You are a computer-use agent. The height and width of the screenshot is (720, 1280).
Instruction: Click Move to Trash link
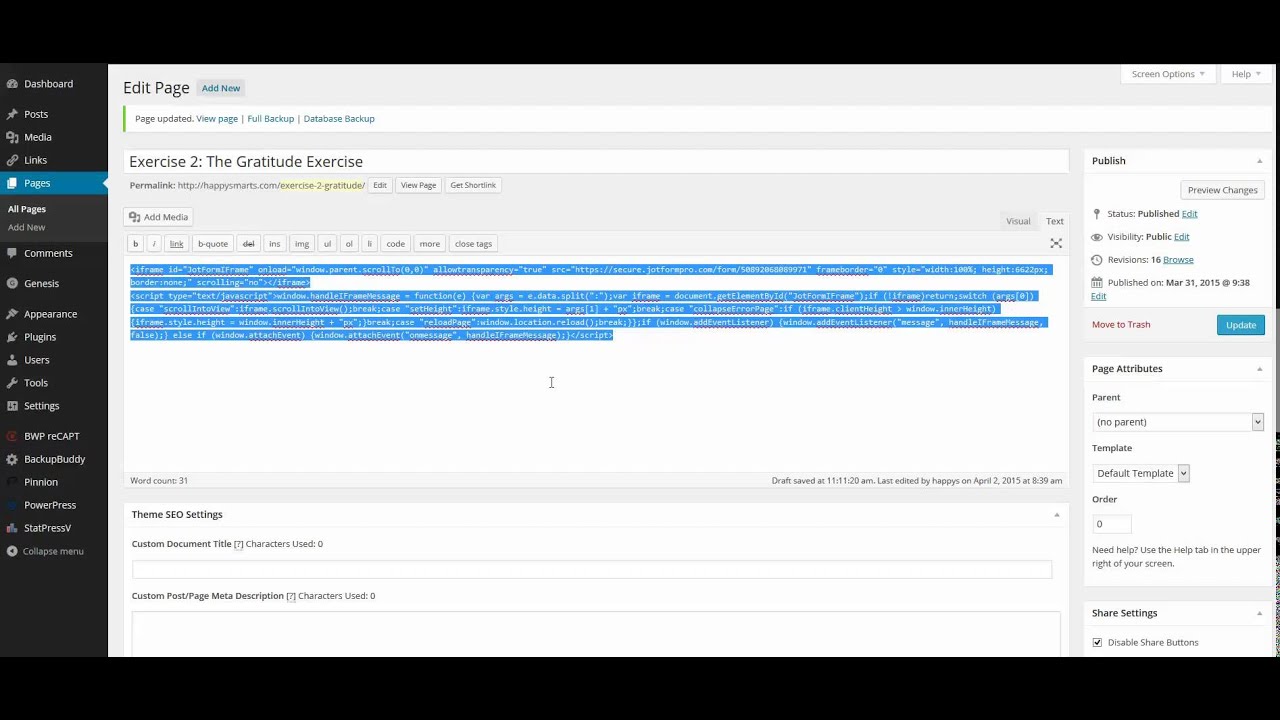coord(1121,325)
